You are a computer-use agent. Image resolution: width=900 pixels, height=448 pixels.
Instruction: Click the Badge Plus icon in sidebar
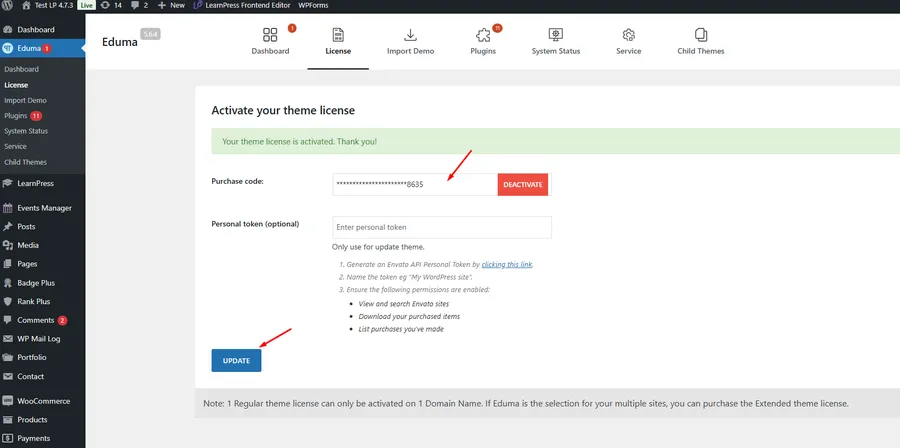[7, 283]
